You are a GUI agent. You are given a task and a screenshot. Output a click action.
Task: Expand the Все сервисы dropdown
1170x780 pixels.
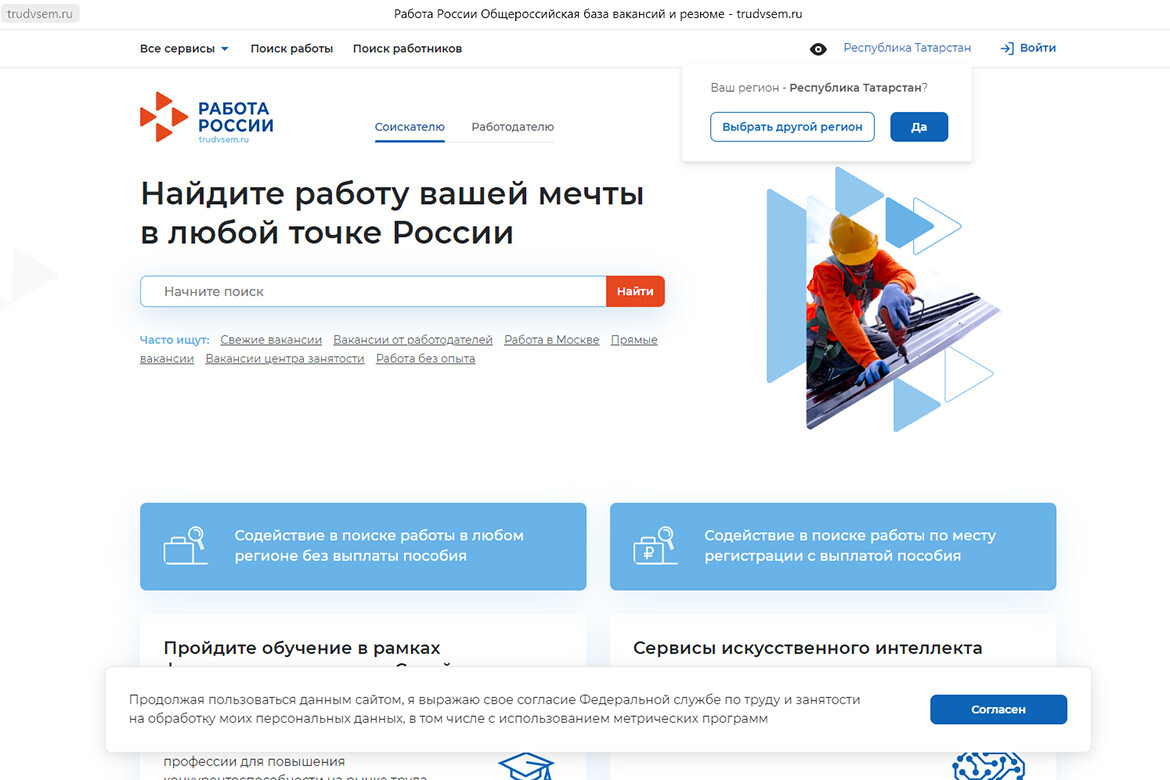click(x=184, y=49)
